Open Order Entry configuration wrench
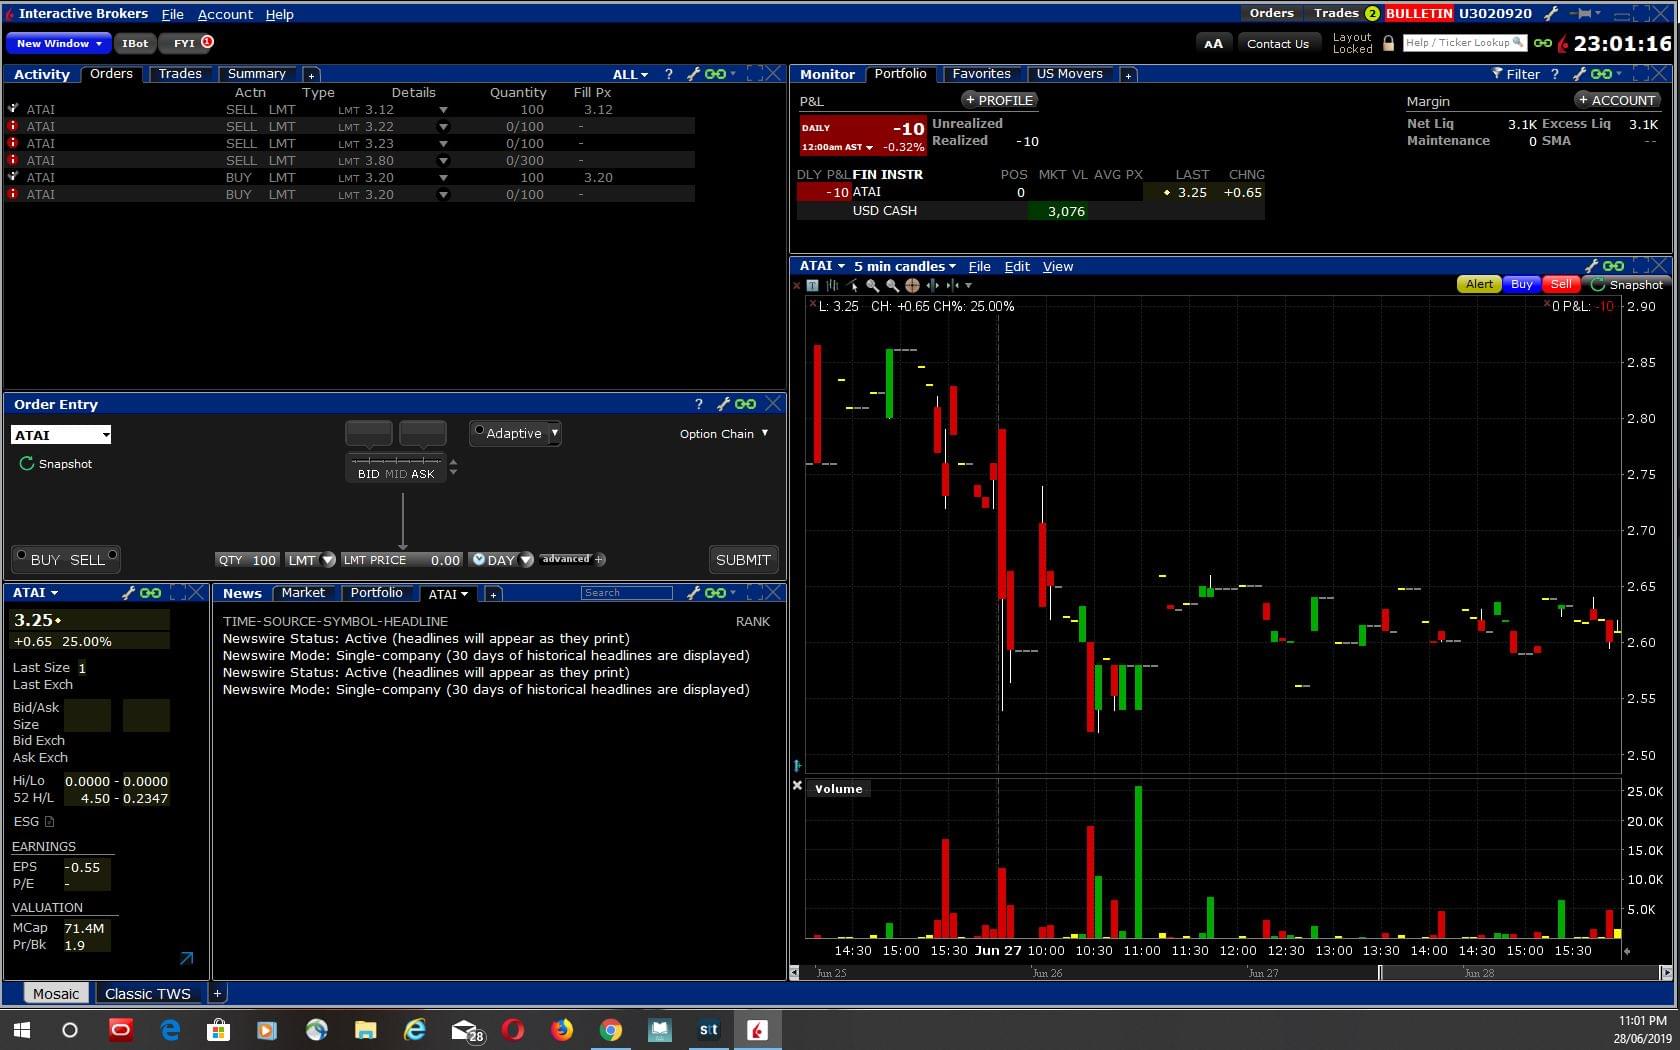Viewport: 1680px width, 1050px height. 723,404
